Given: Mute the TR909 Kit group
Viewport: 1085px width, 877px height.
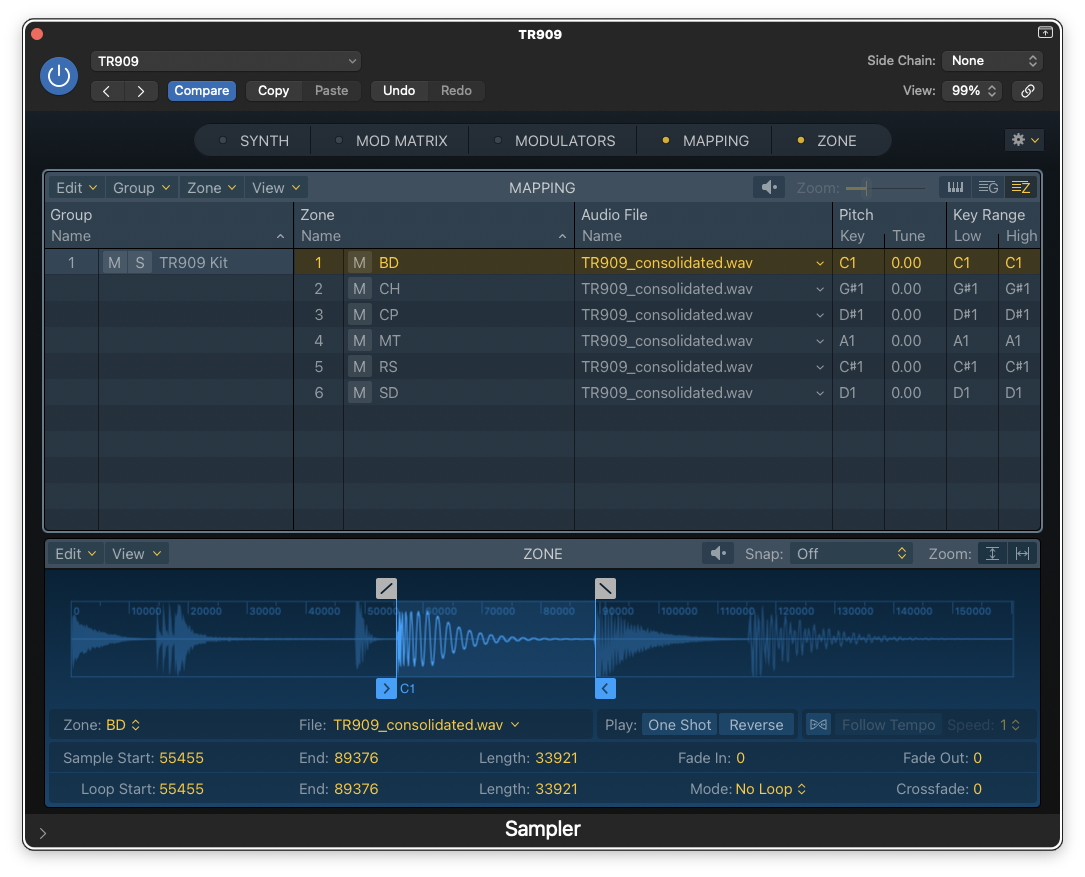Looking at the screenshot, I should click(x=115, y=263).
